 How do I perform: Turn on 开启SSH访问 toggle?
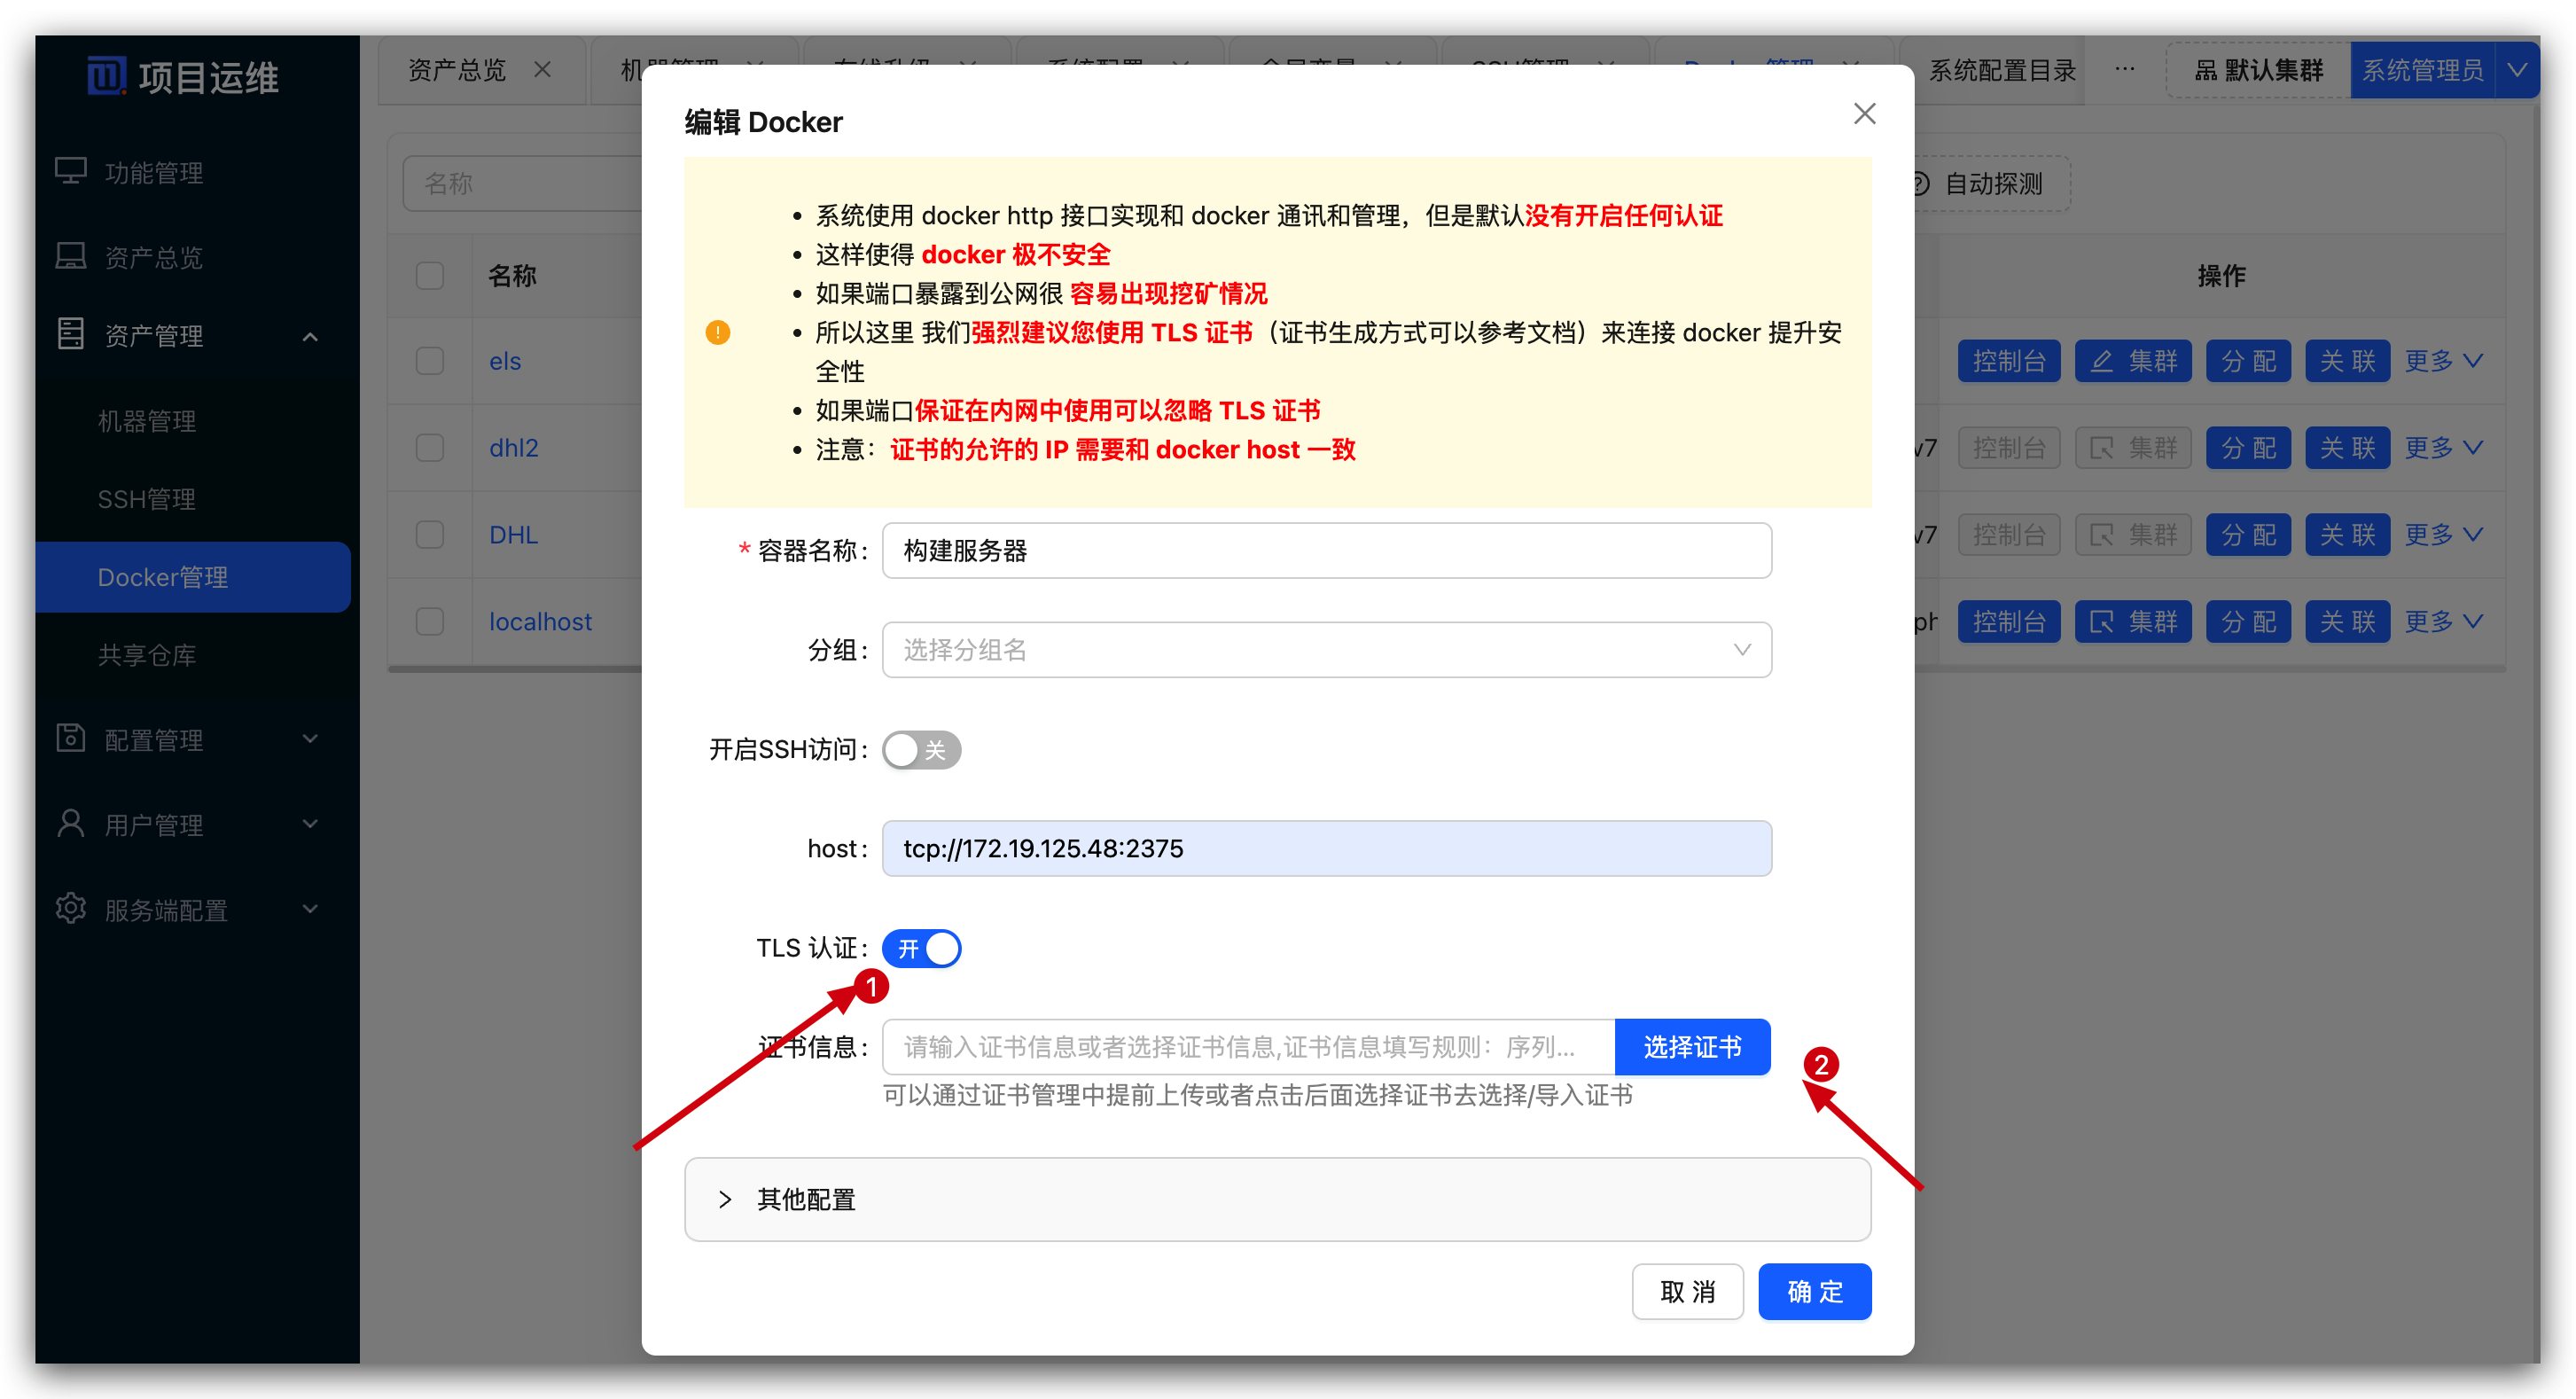921,750
